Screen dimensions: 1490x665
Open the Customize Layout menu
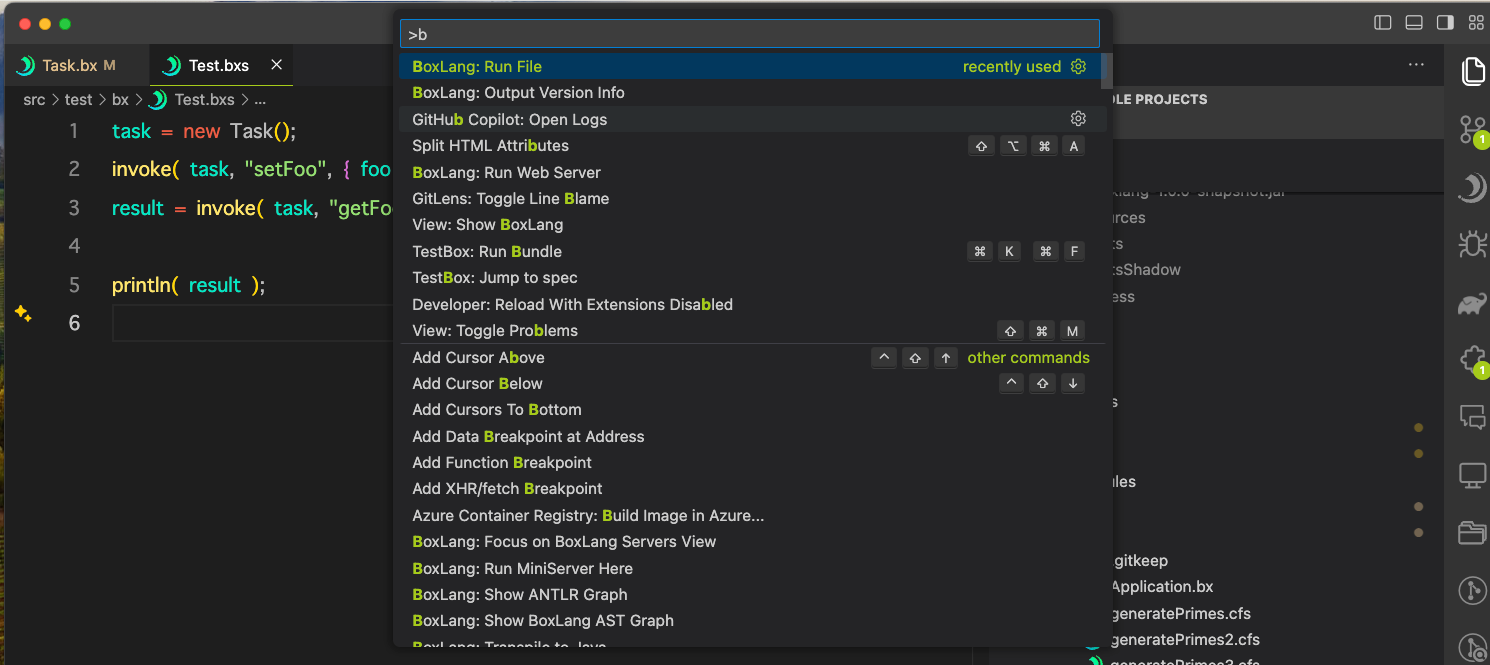pyautogui.click(x=1474, y=22)
